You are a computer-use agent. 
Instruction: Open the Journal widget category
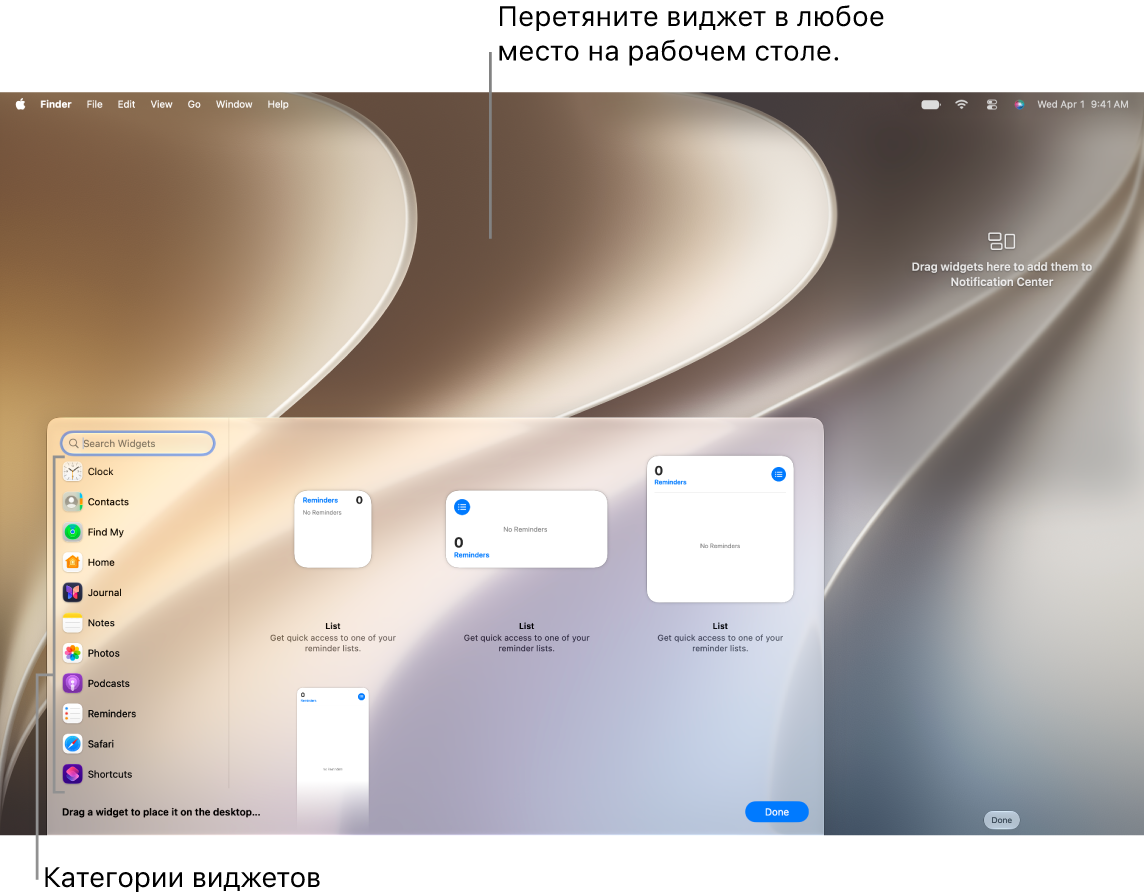pyautogui.click(x=93, y=592)
